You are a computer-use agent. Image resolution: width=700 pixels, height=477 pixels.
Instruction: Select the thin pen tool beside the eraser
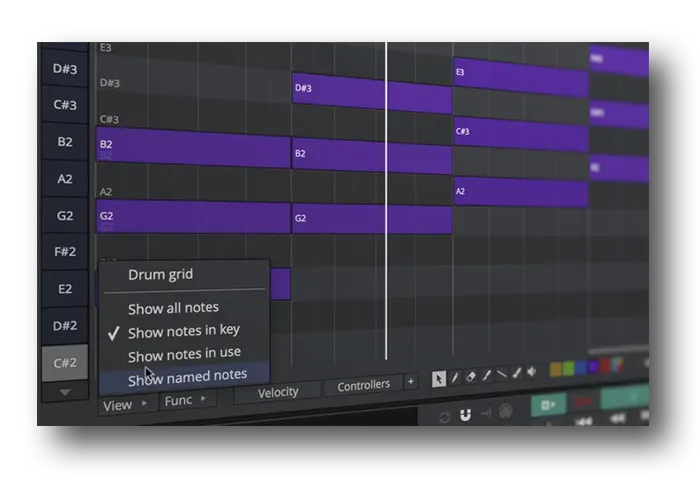tap(487, 375)
